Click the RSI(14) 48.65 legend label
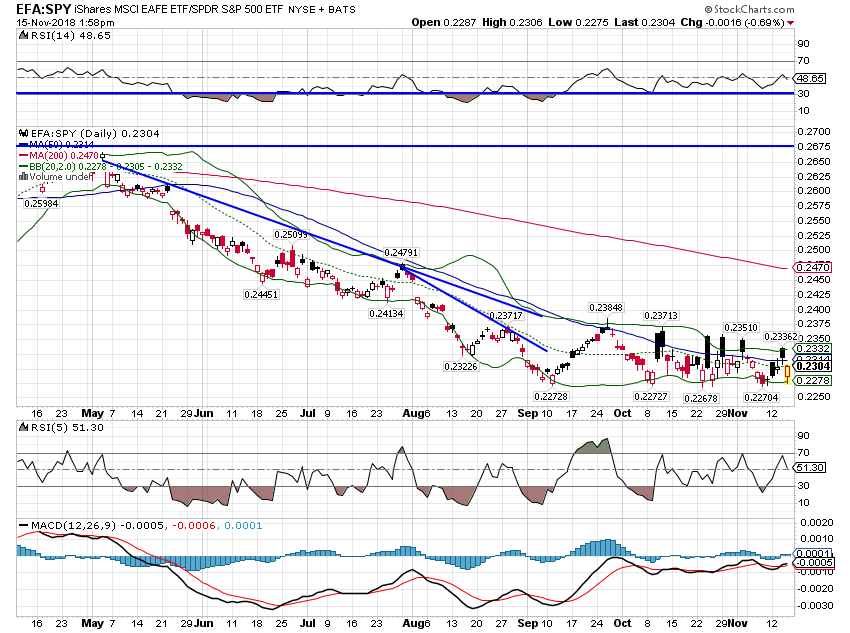 pyautogui.click(x=70, y=36)
